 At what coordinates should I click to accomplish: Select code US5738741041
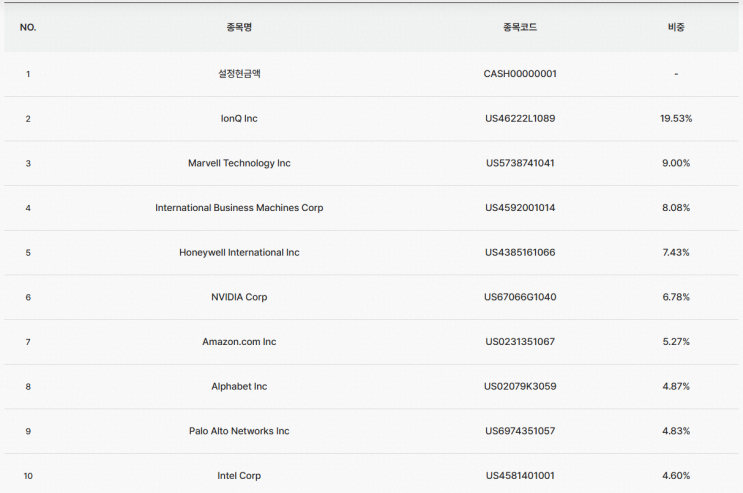(520, 163)
